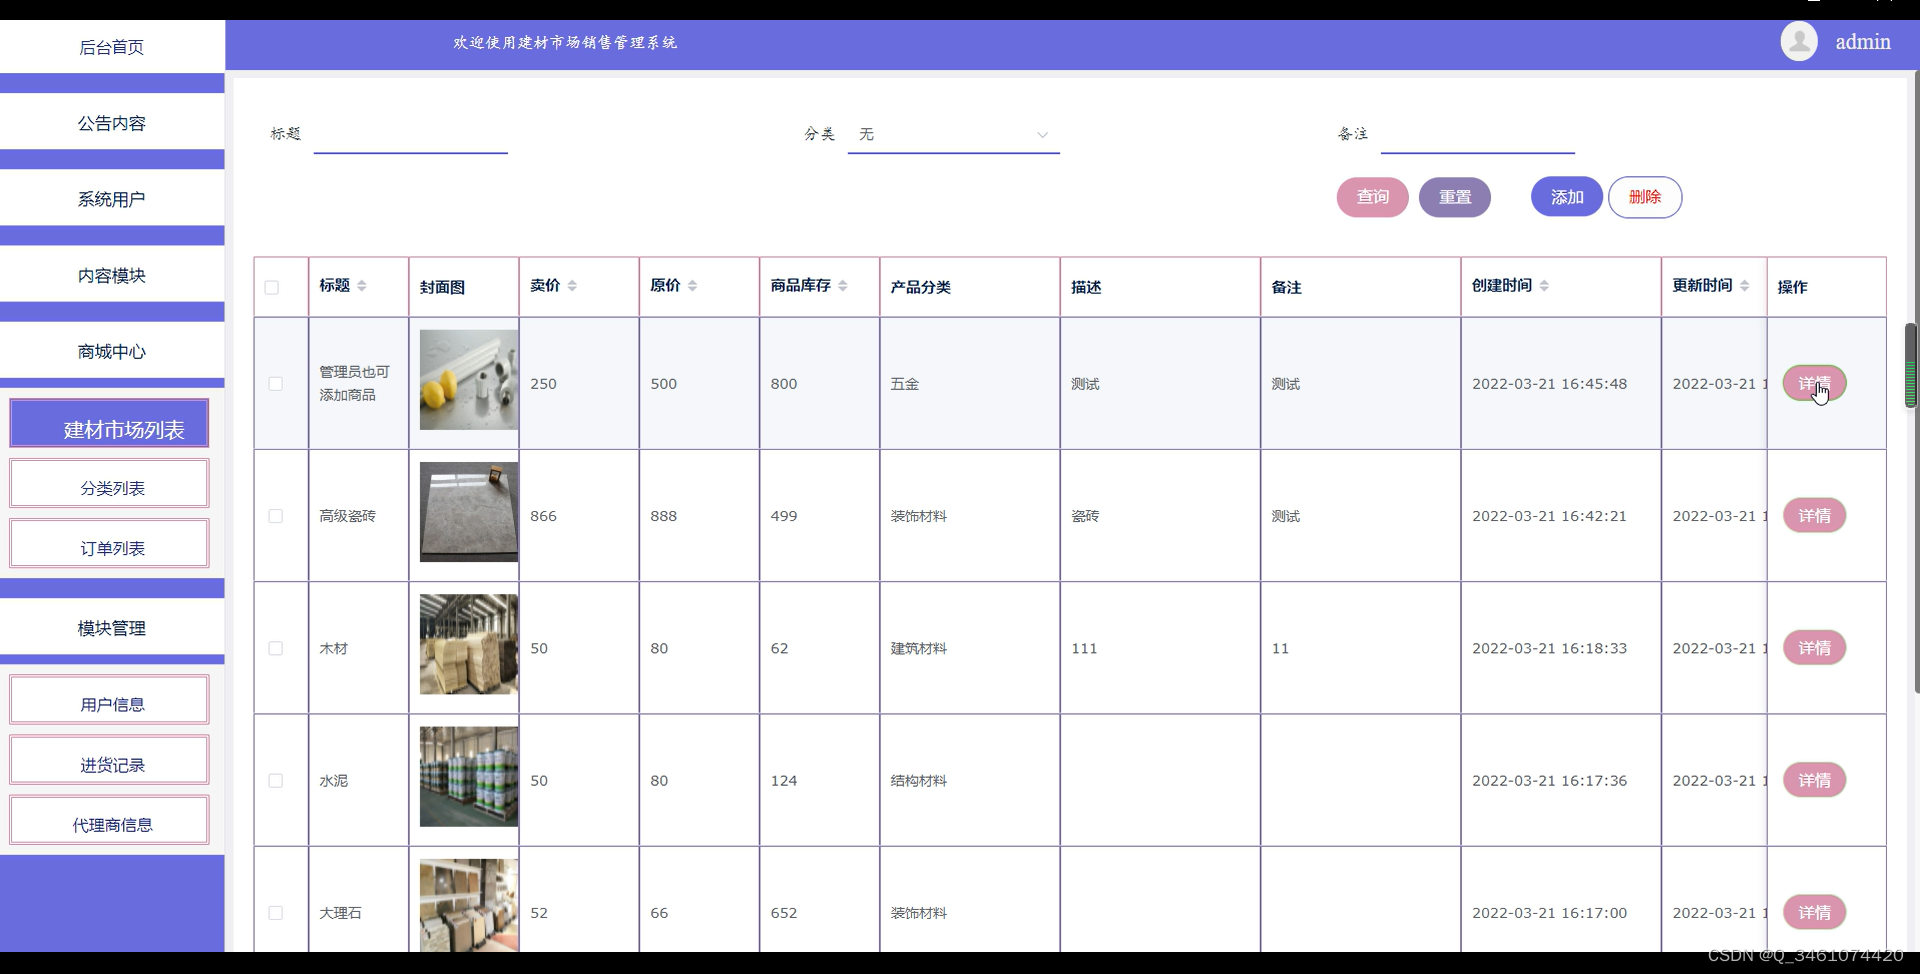
Task: Sort table by 商品库存 column arrows
Action: [843, 286]
